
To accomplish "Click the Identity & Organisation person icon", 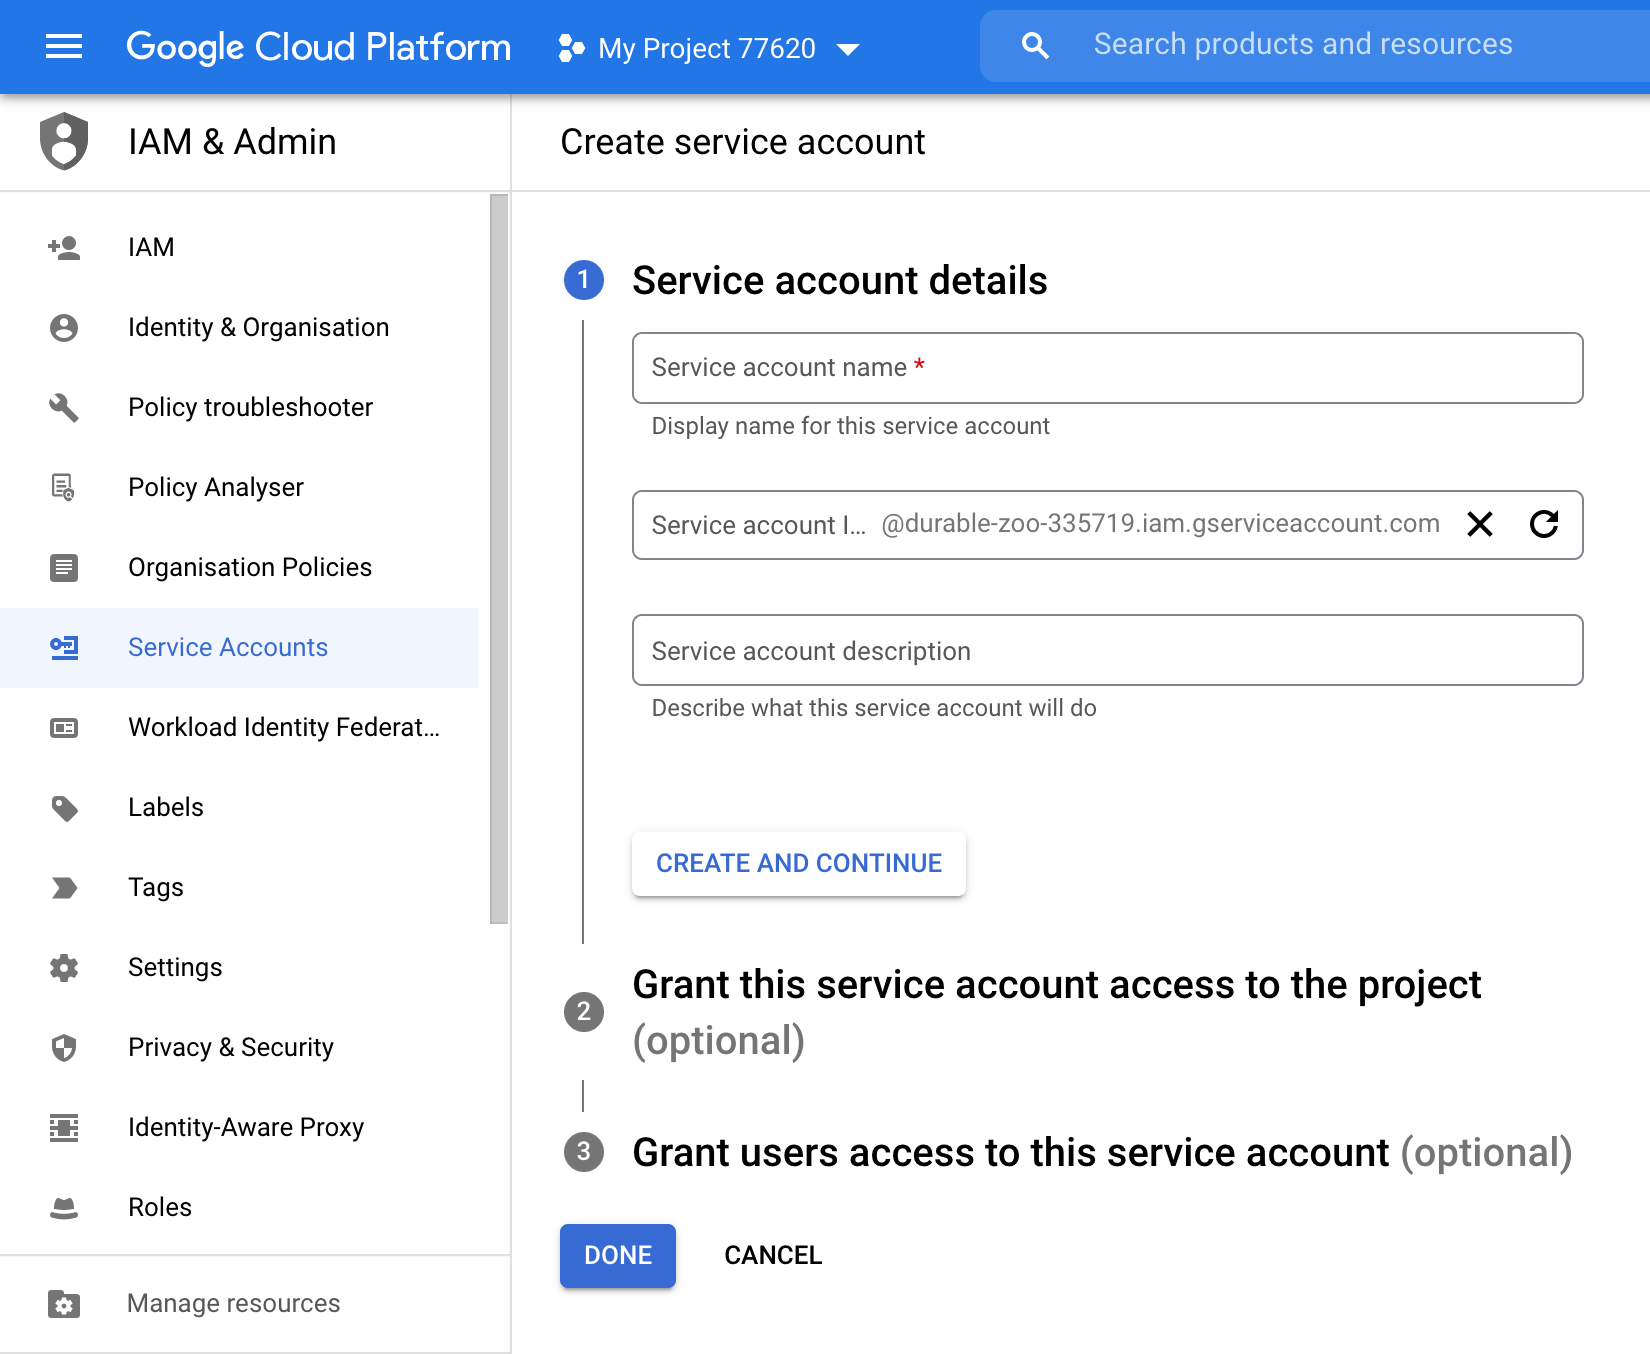I will tap(64, 327).
